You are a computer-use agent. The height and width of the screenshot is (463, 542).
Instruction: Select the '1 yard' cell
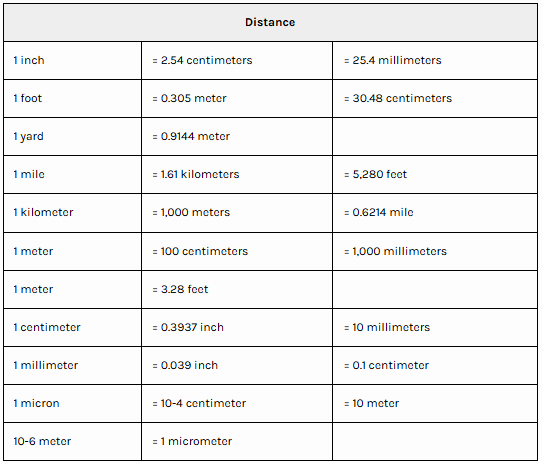coord(73,137)
